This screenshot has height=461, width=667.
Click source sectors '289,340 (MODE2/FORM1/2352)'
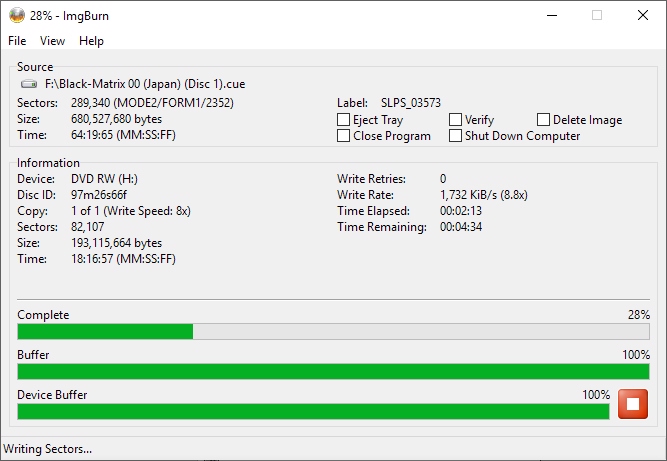(x=152, y=103)
